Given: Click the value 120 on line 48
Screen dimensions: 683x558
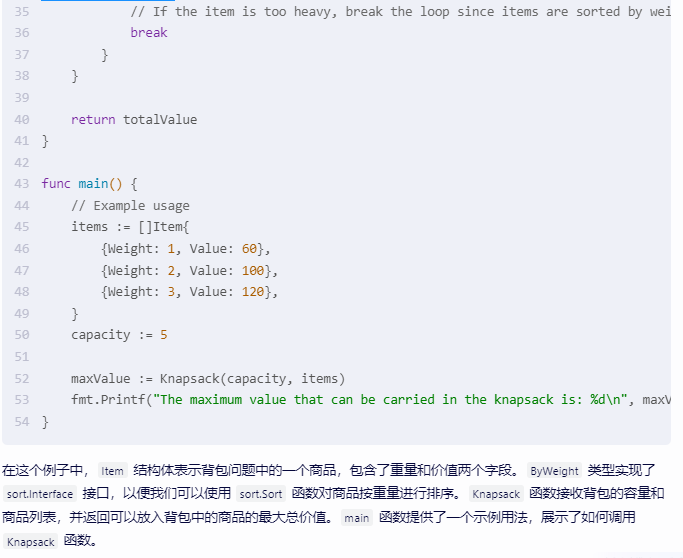Looking at the screenshot, I should point(253,291).
